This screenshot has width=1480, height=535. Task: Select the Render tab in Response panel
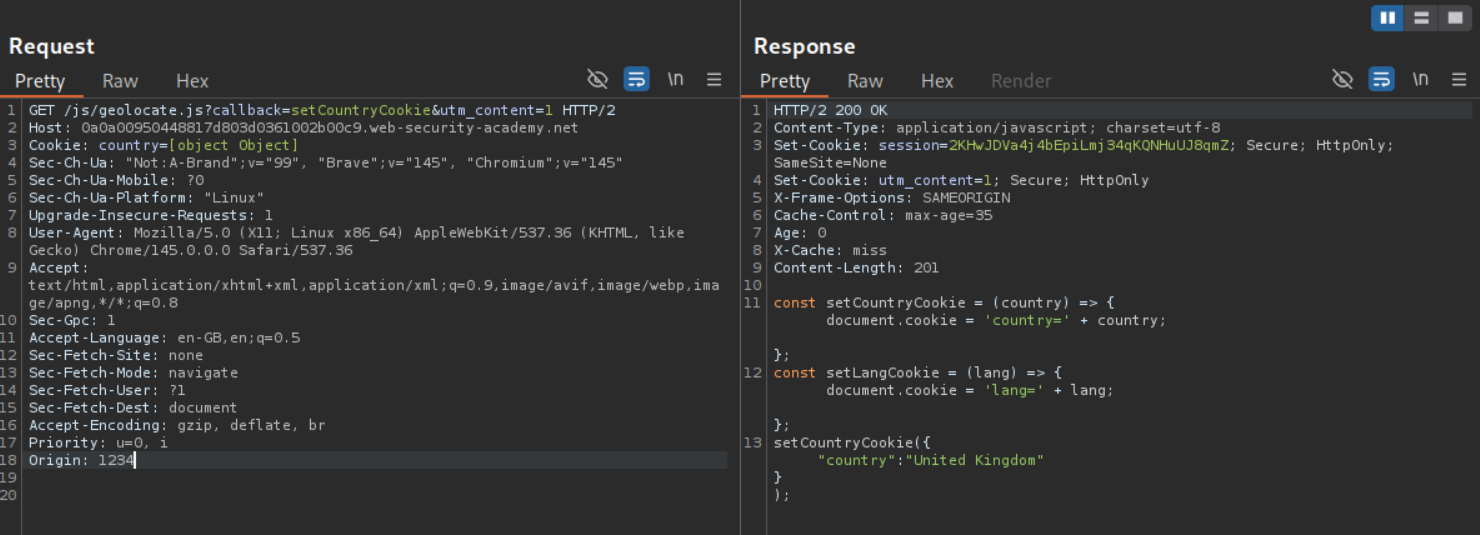(x=1021, y=81)
